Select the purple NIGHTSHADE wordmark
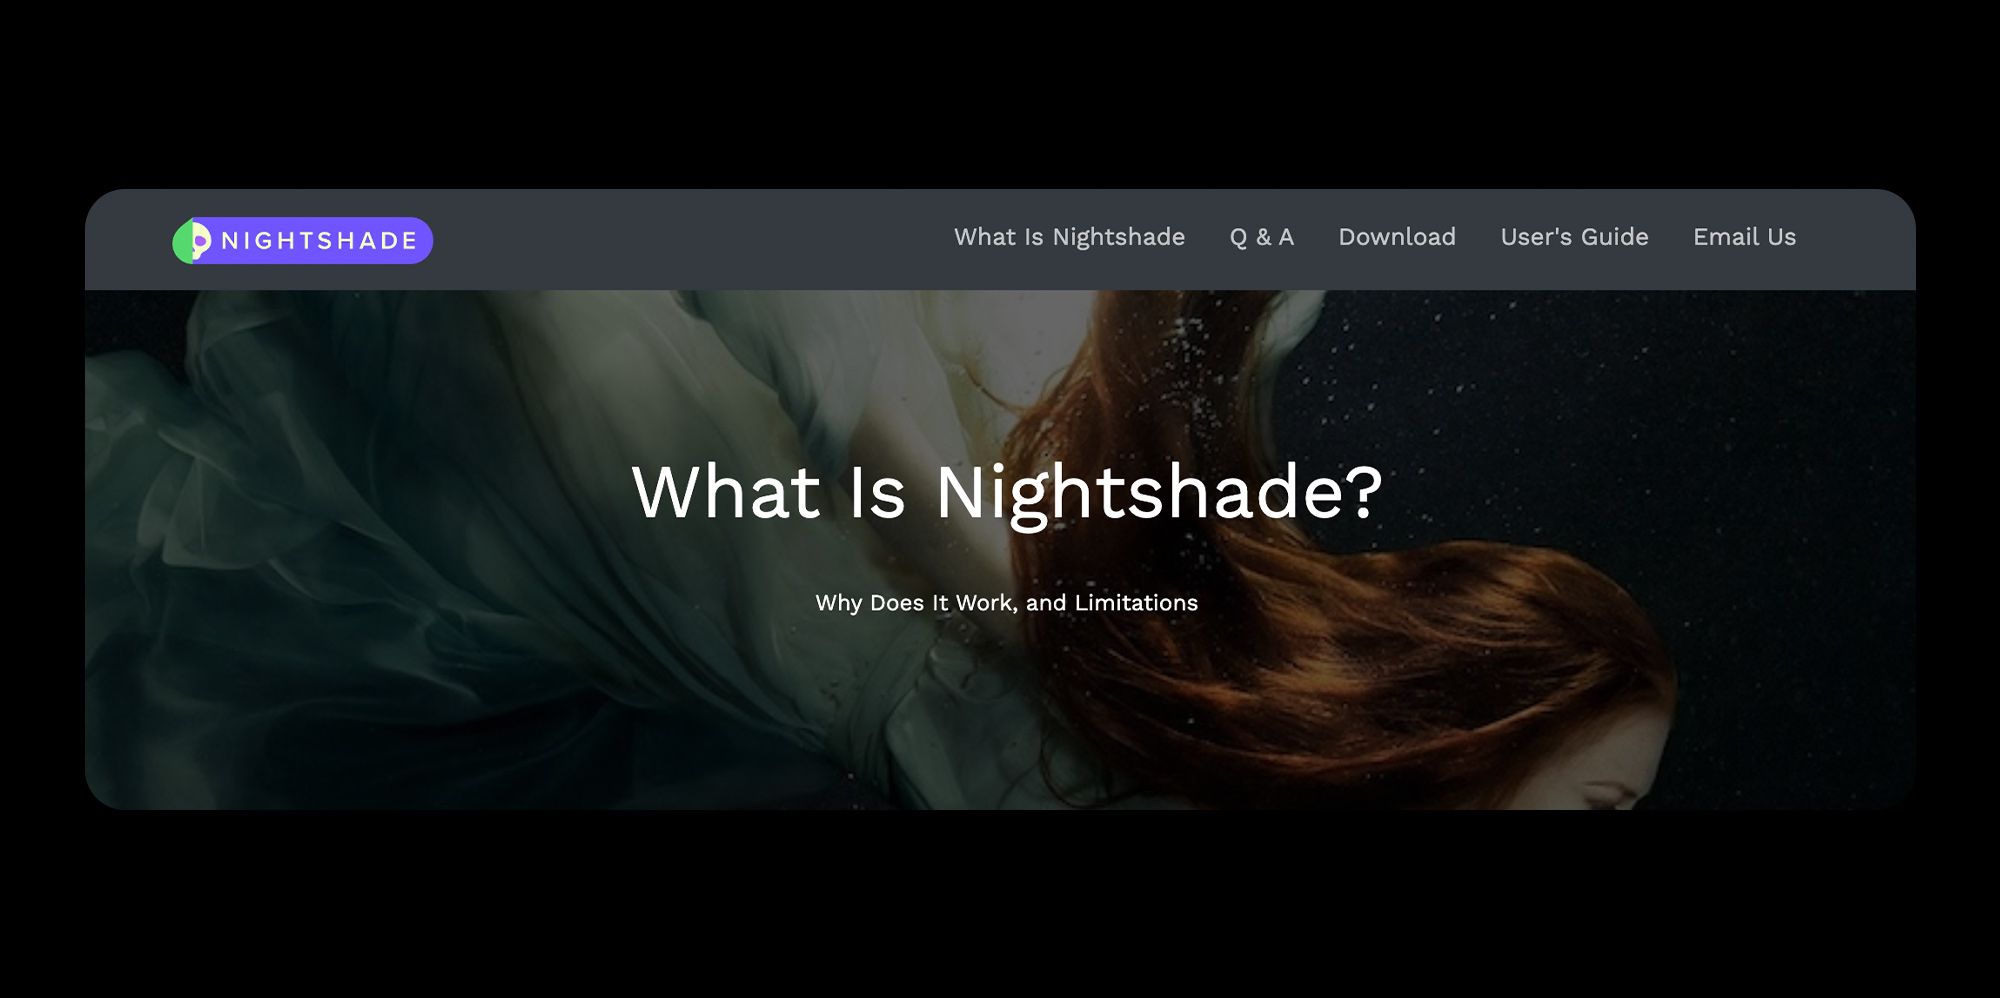 click(x=320, y=240)
